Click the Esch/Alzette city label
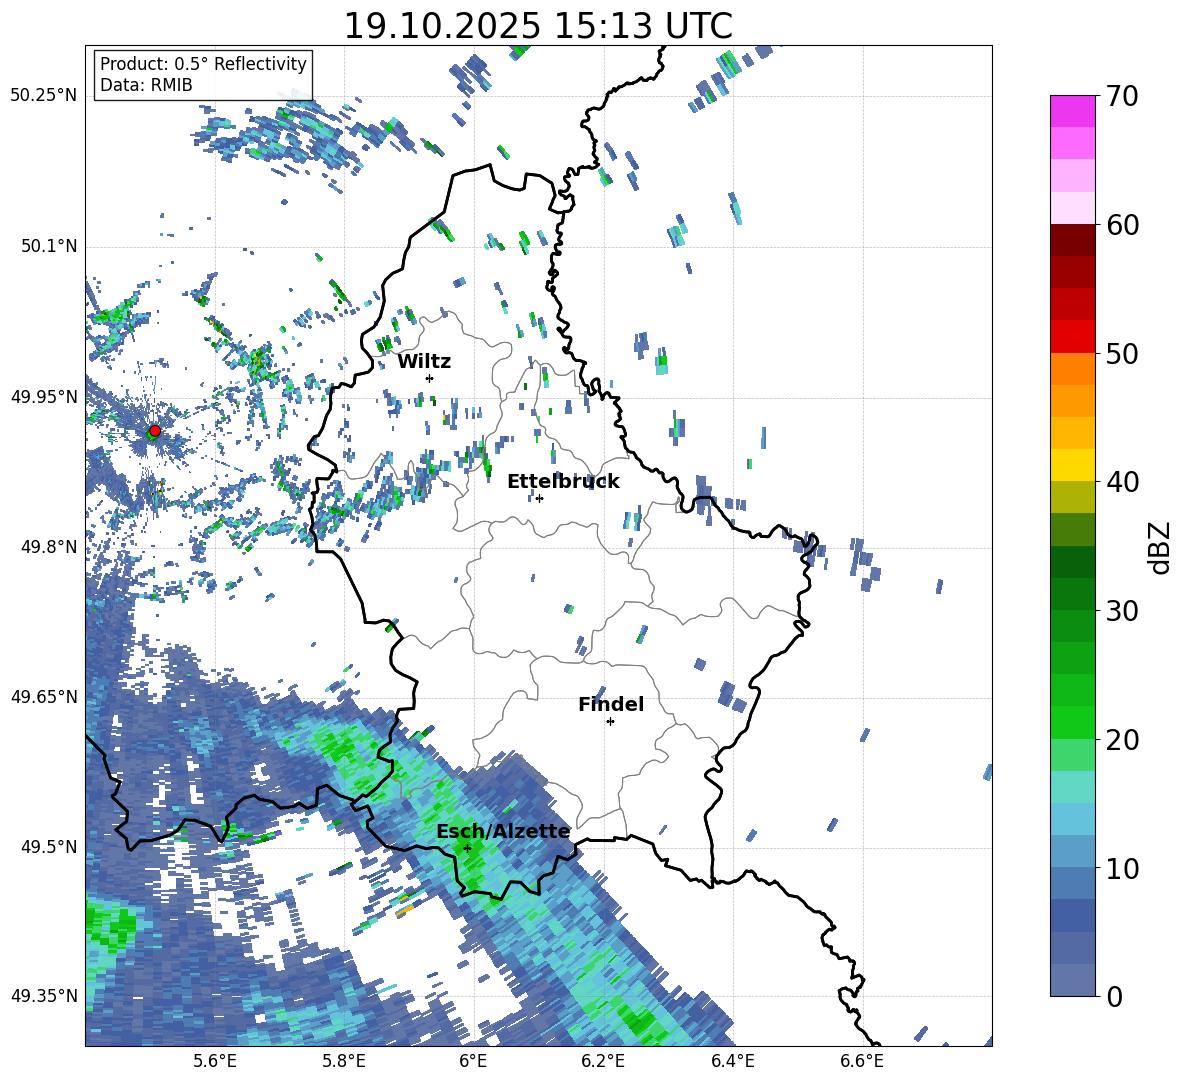Screen dimensions: 1184x1081 click(503, 831)
